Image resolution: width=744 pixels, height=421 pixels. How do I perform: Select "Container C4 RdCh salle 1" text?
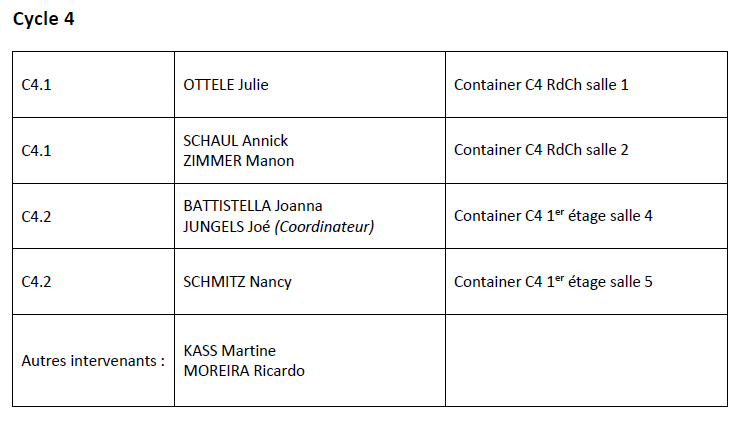tap(541, 85)
